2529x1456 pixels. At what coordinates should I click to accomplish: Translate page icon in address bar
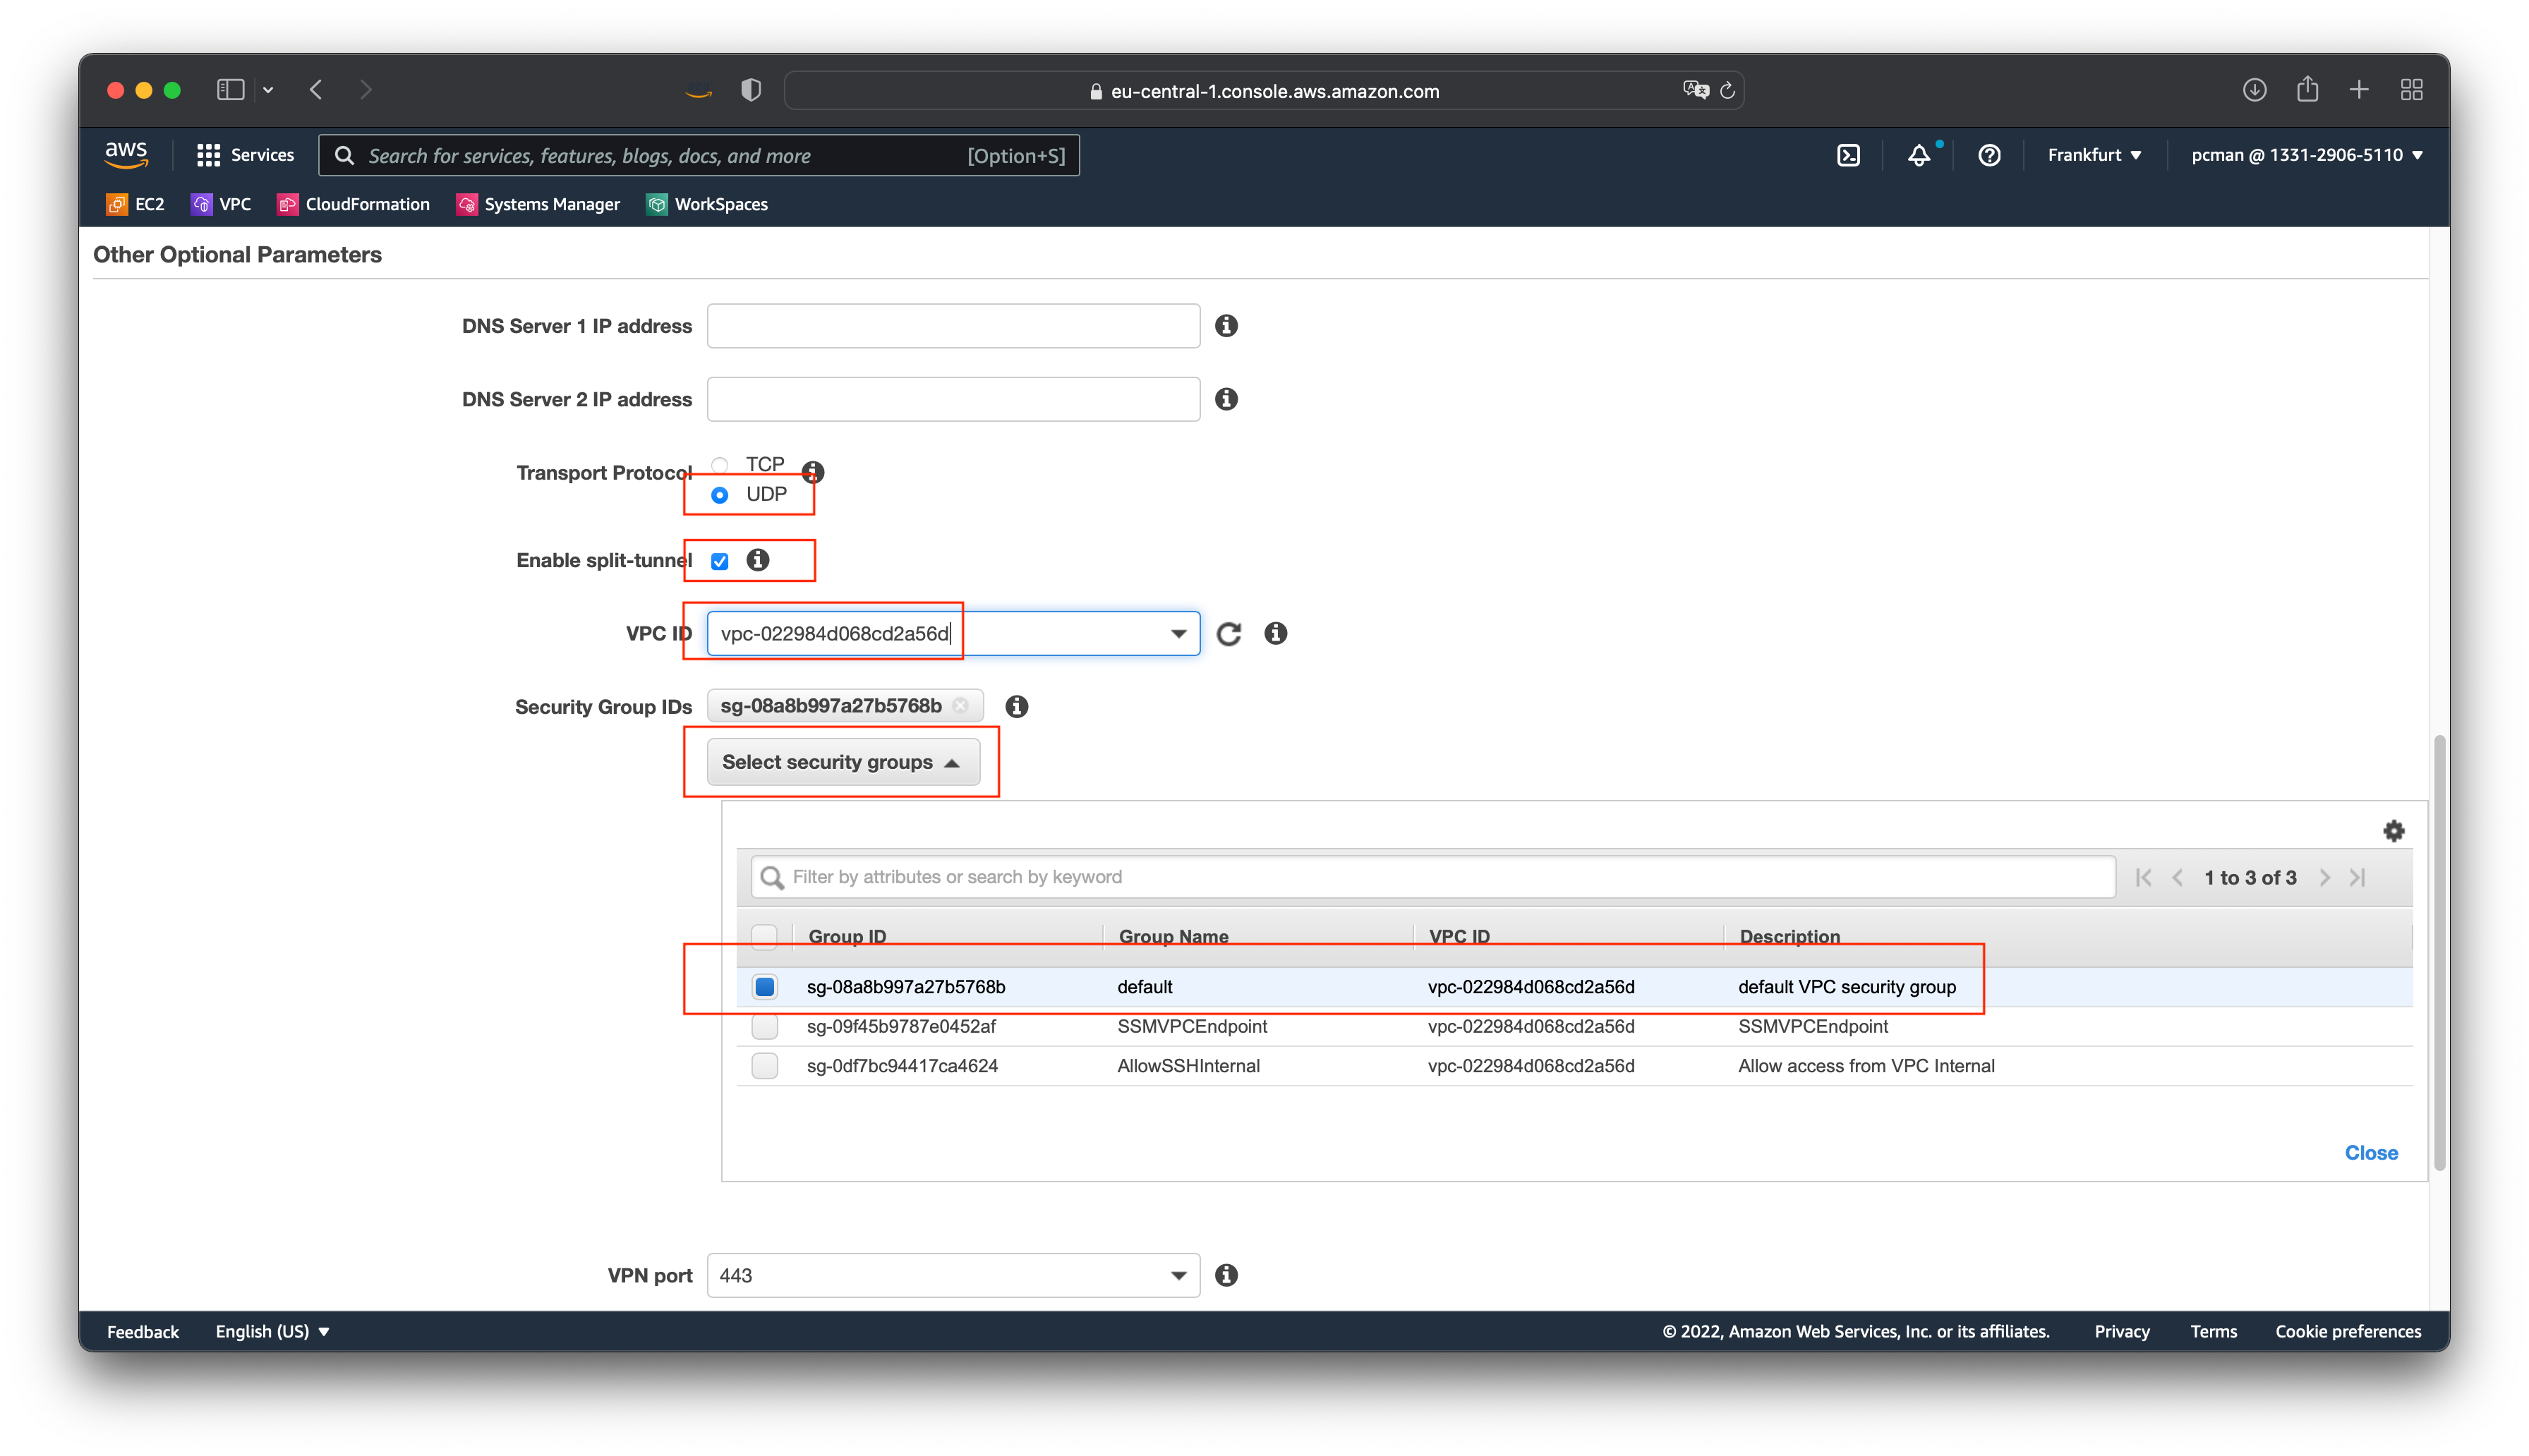pyautogui.click(x=1696, y=90)
